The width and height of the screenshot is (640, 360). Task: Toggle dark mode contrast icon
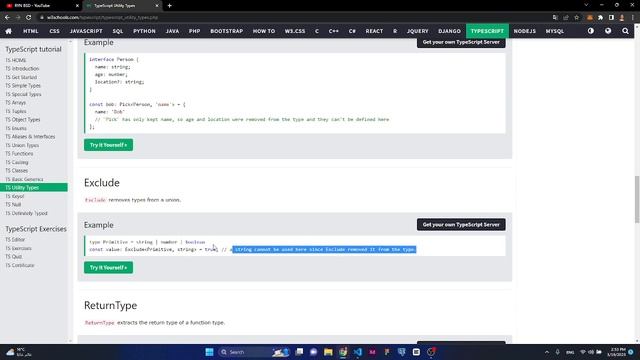[591, 31]
